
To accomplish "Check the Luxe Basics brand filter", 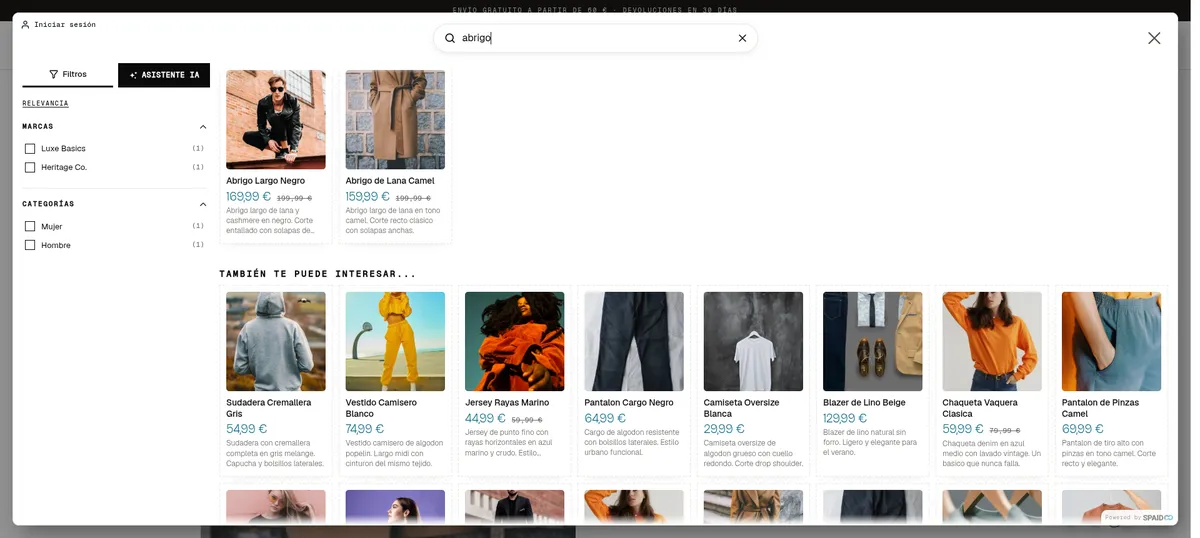I will pos(30,148).
